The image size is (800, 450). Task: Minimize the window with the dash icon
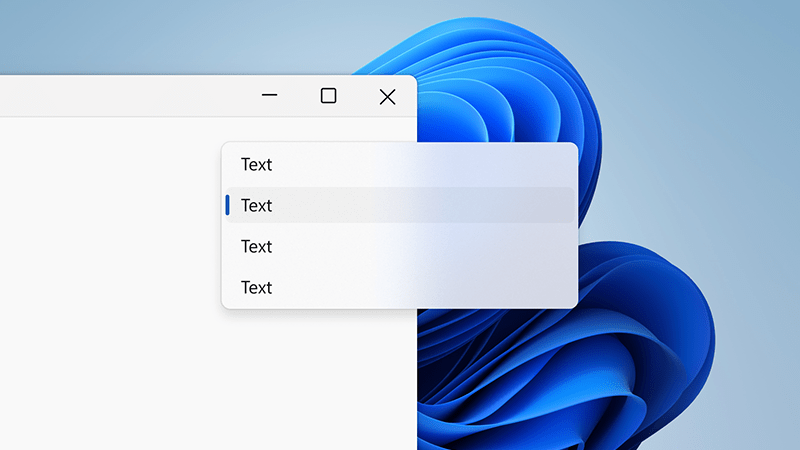(x=269, y=95)
